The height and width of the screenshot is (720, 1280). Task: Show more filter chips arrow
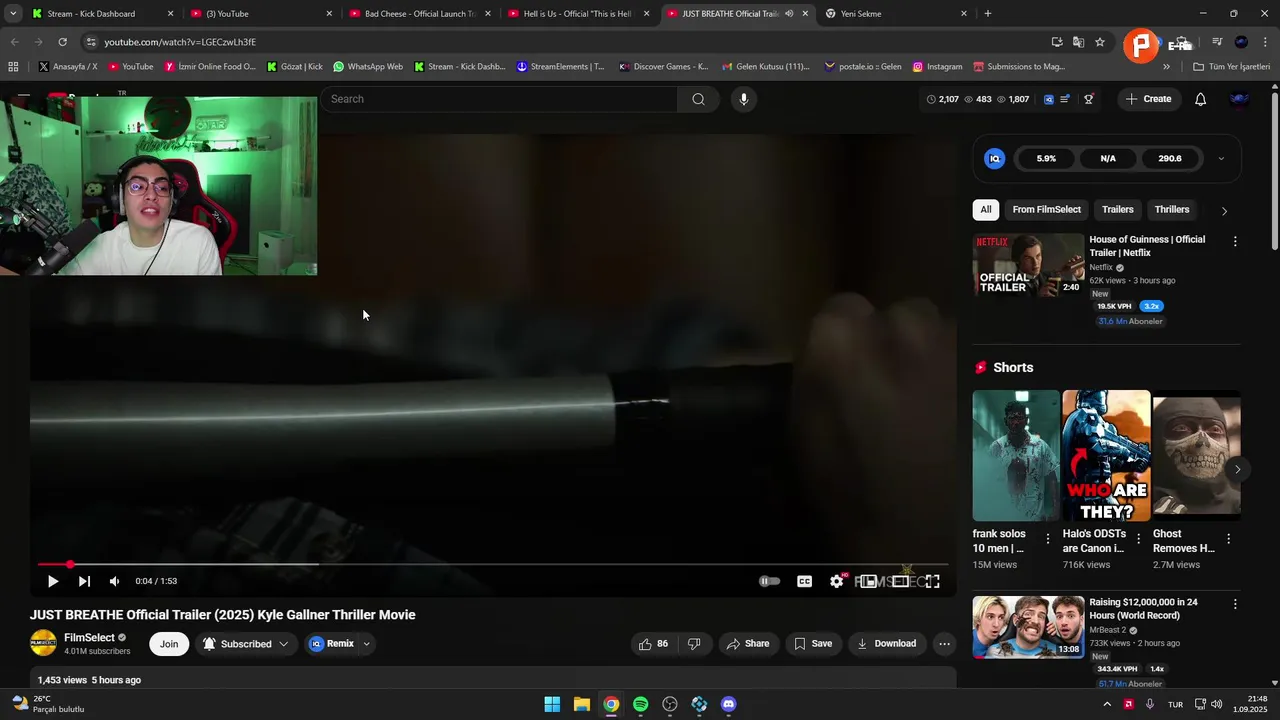(x=1224, y=211)
